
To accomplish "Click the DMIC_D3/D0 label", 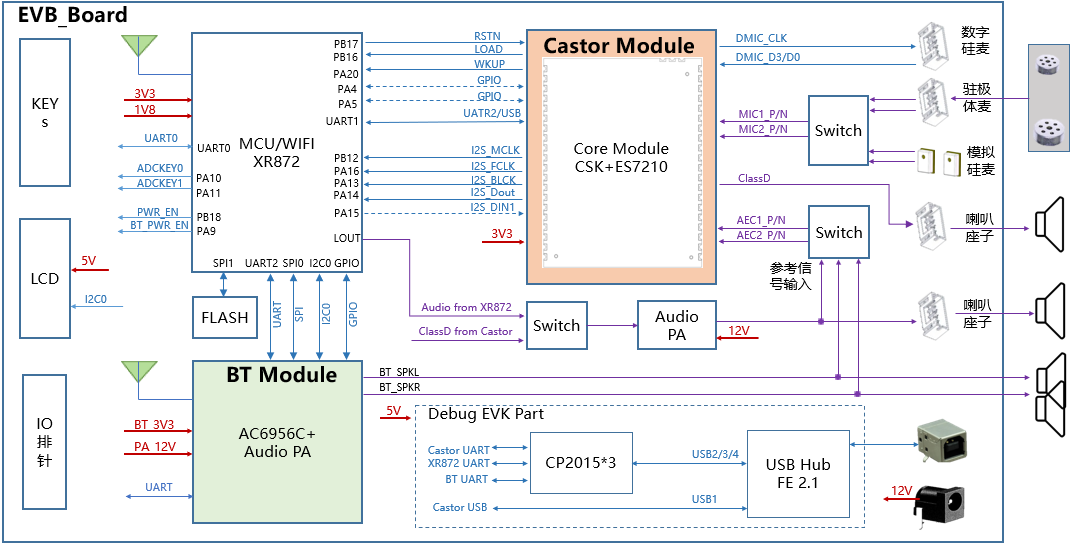I will tap(768, 58).
